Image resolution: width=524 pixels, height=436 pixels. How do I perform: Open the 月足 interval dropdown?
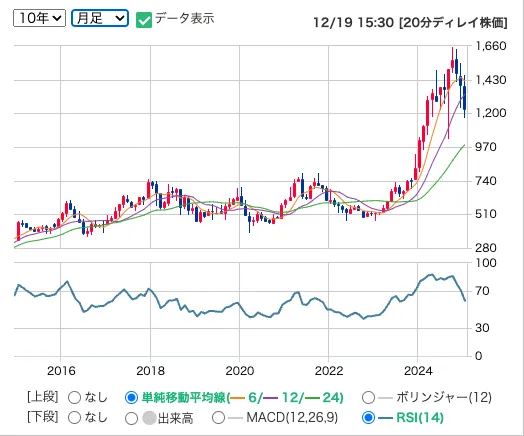pos(100,18)
